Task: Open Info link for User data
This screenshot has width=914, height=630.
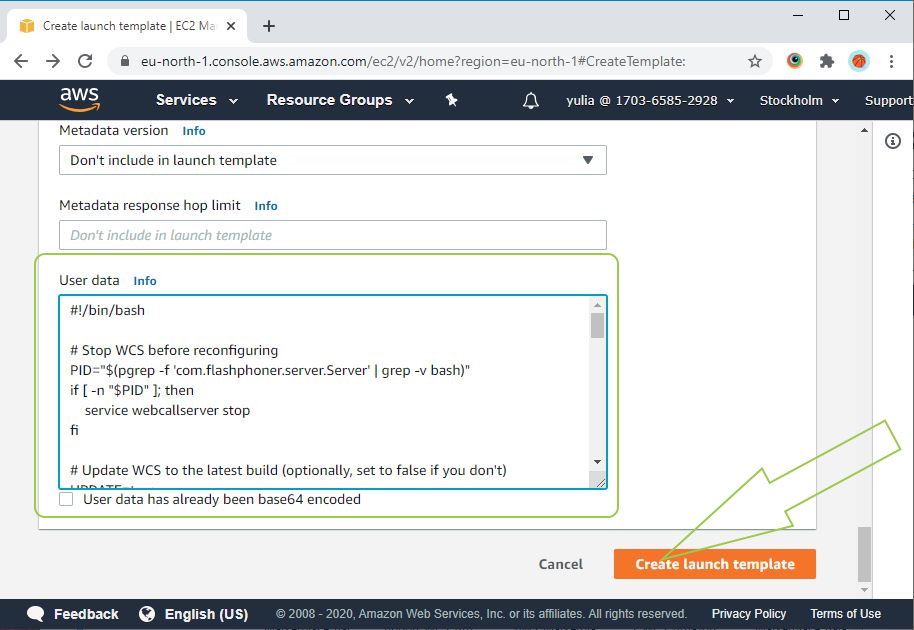Action: (145, 281)
